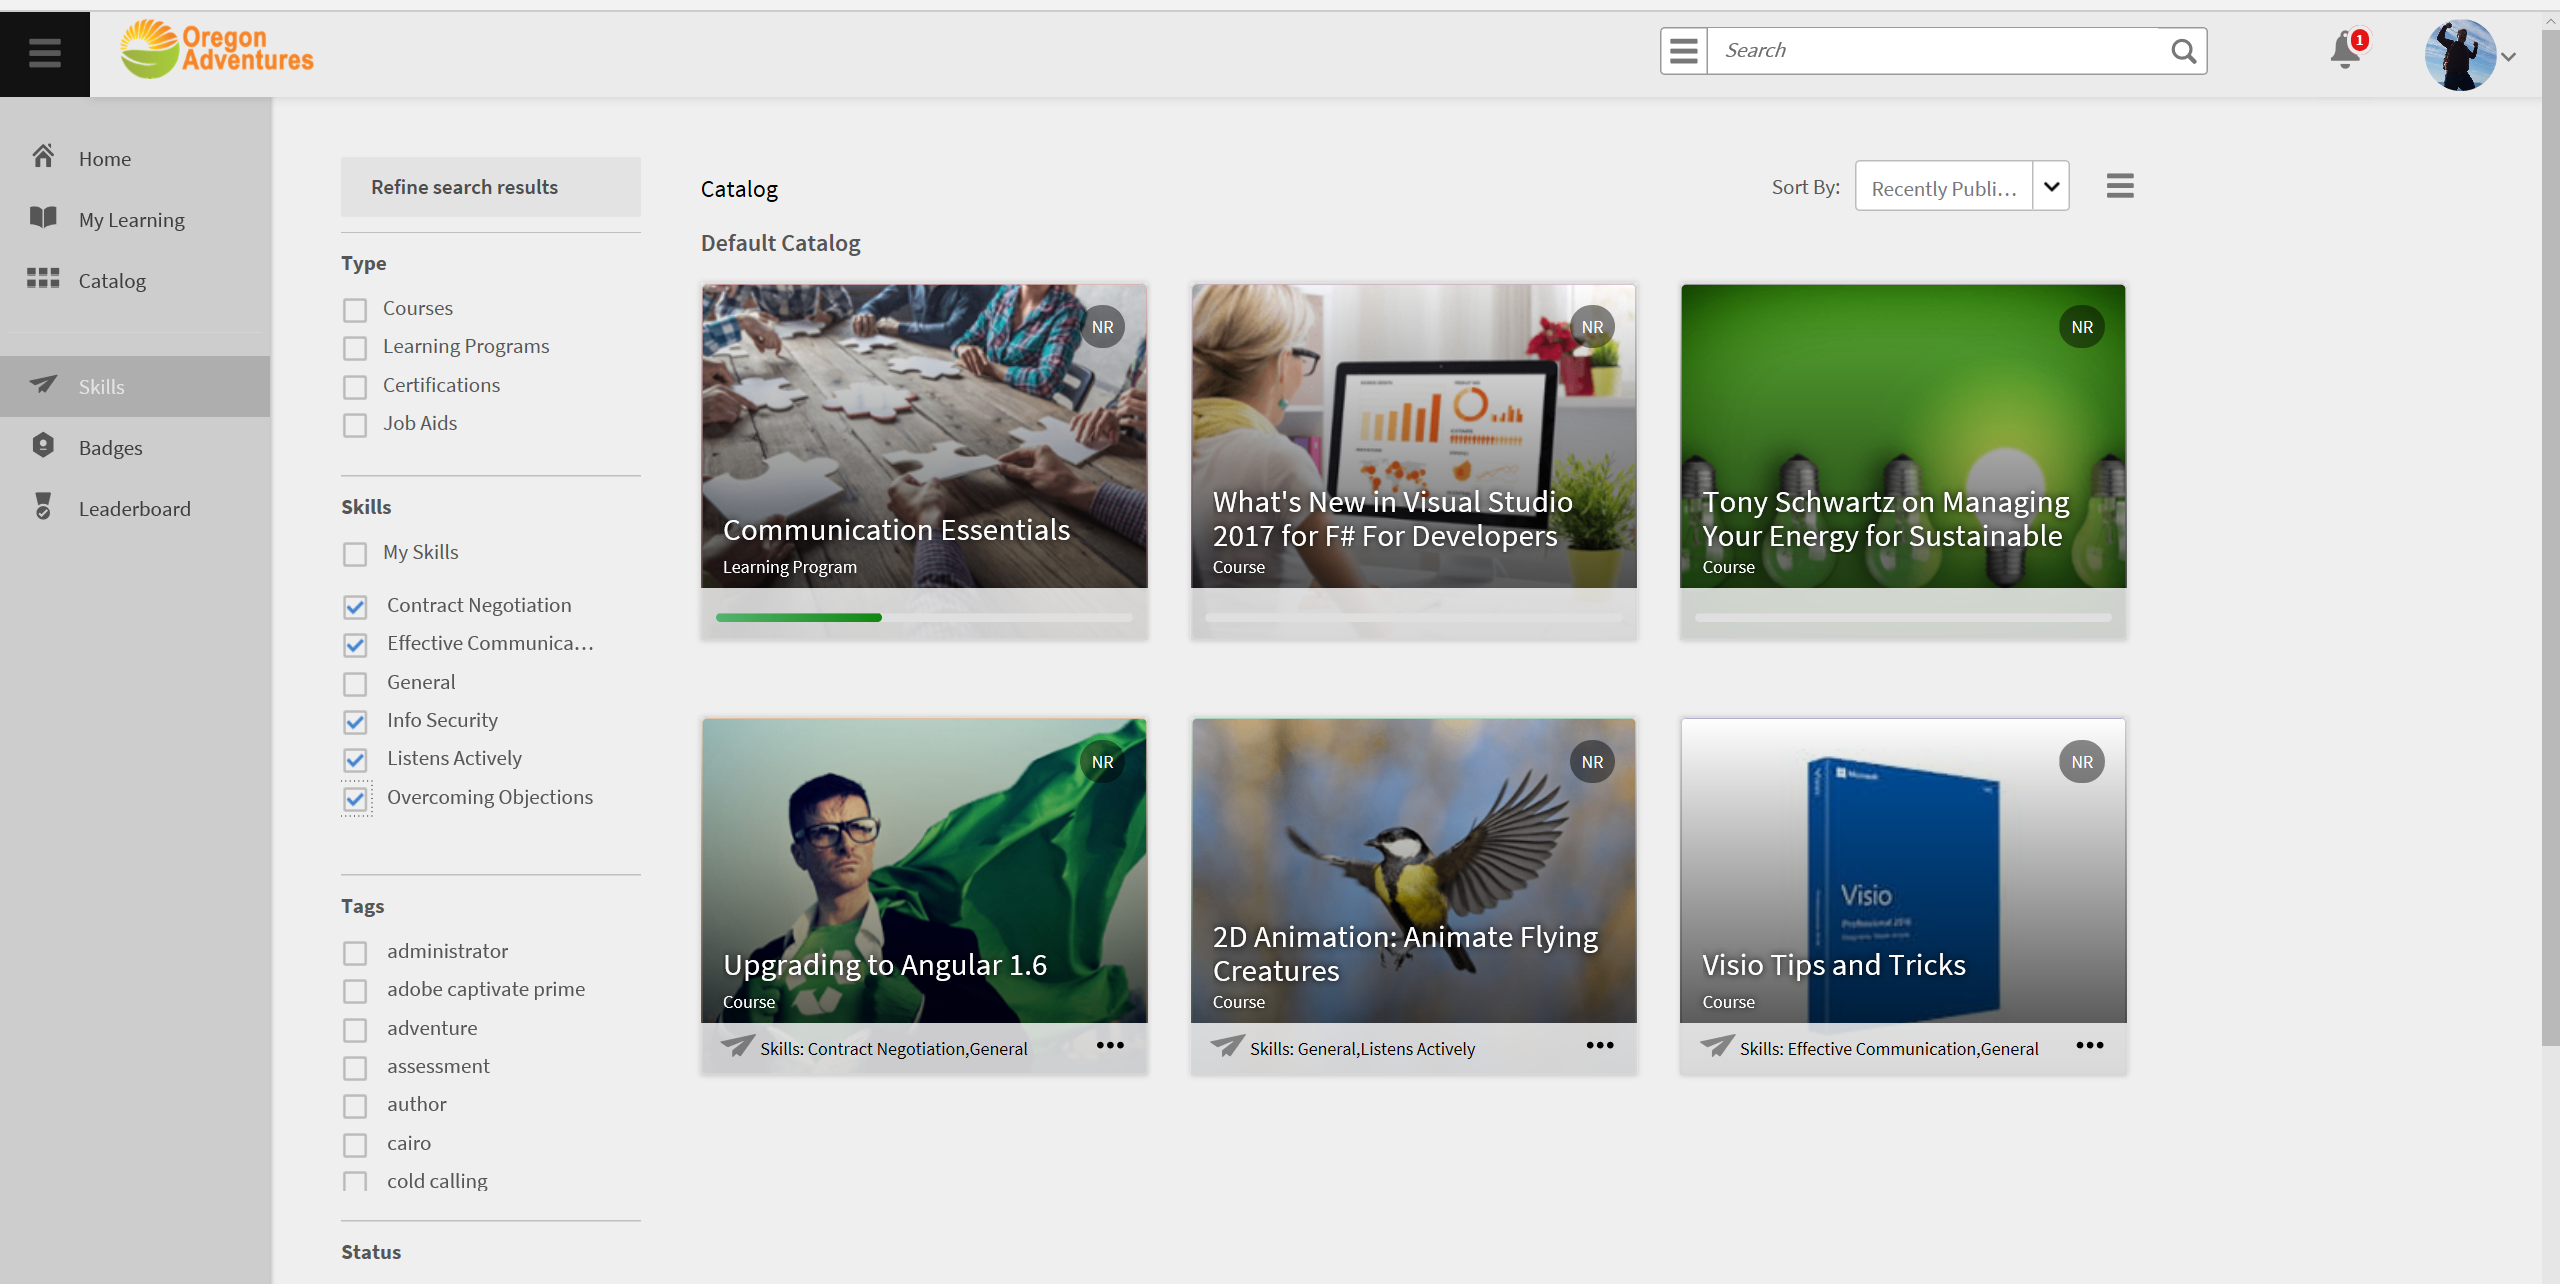
Task: Uncheck the Info Security skill filter
Action: 355,722
